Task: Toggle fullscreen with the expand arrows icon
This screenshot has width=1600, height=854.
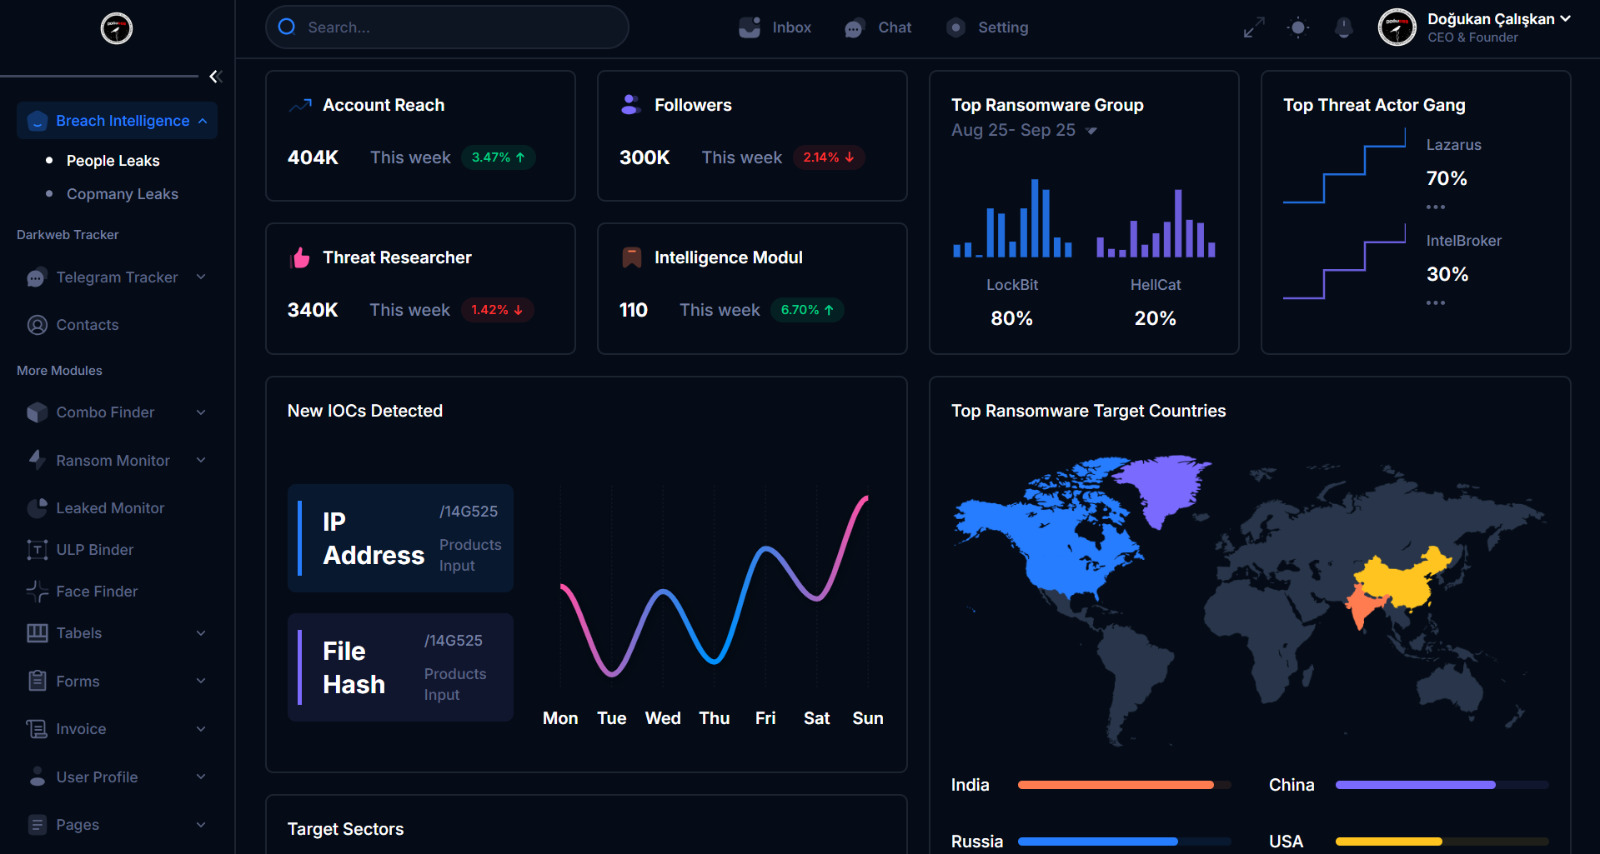Action: (1253, 28)
